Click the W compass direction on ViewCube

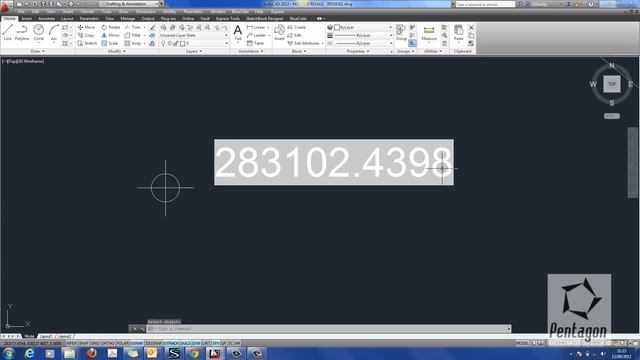point(593,84)
